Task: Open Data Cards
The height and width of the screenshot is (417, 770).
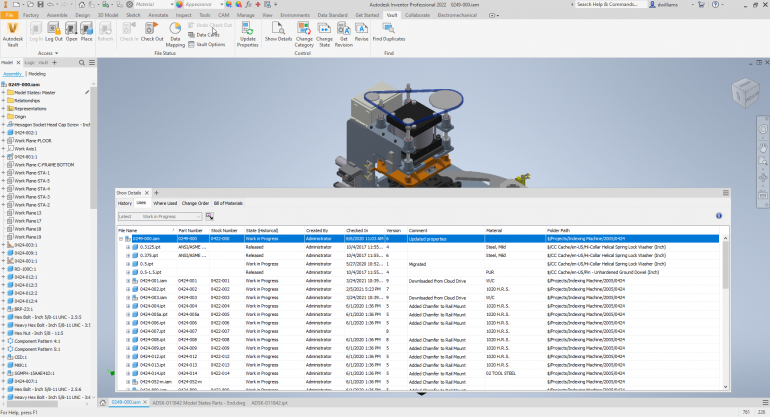Action: tap(204, 35)
